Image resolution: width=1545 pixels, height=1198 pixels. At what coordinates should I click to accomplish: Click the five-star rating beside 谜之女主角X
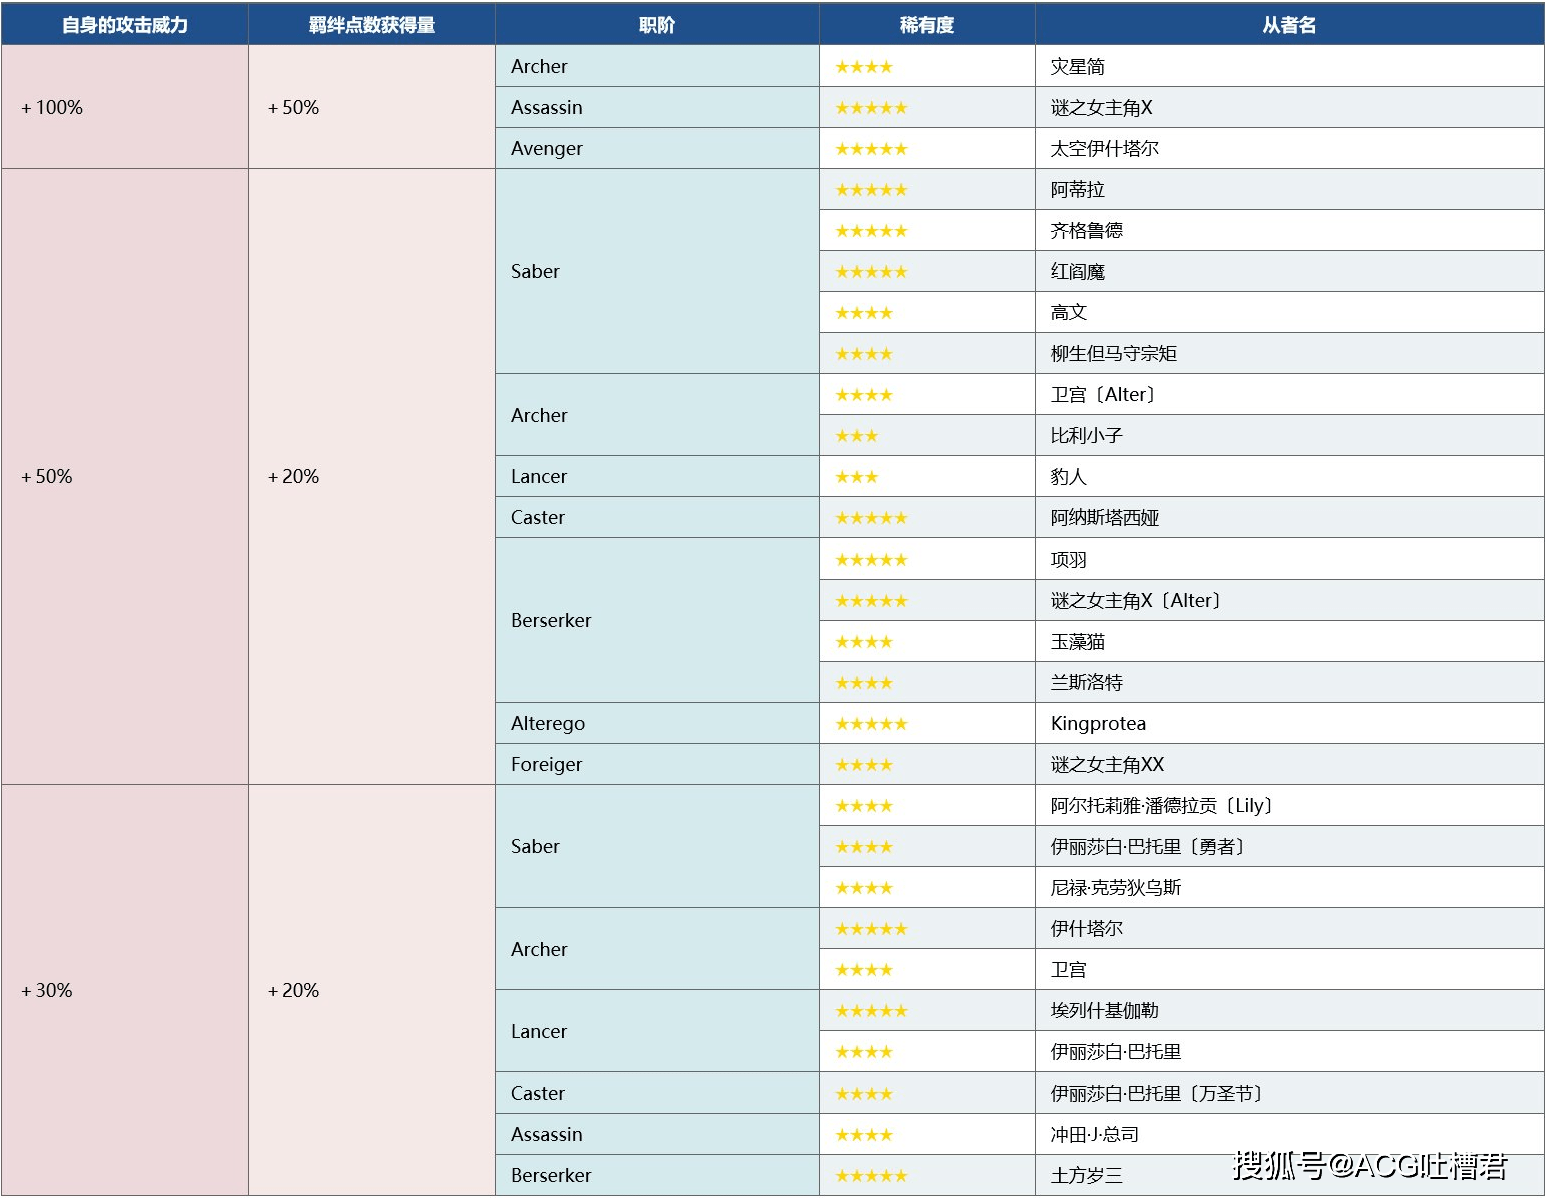[x=870, y=107]
